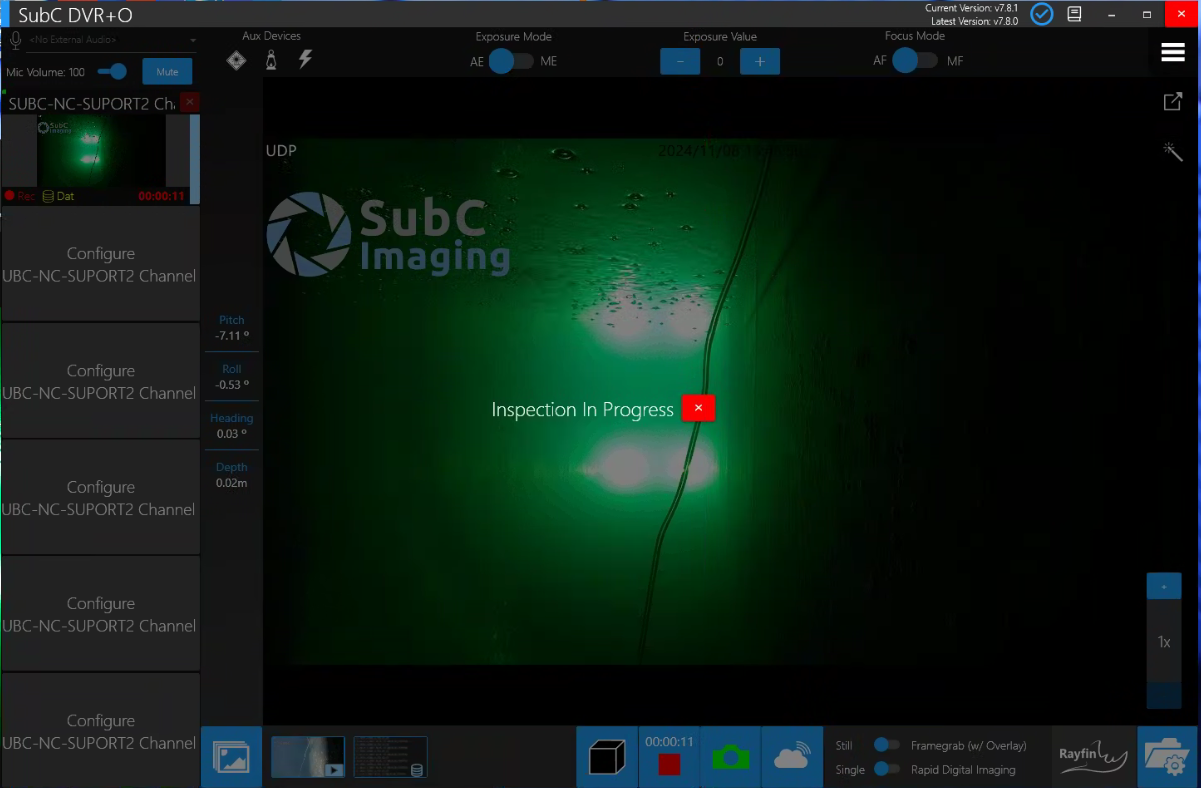Cancel Inspection In Progress with red X
This screenshot has height=788, width=1201.
[x=698, y=408]
